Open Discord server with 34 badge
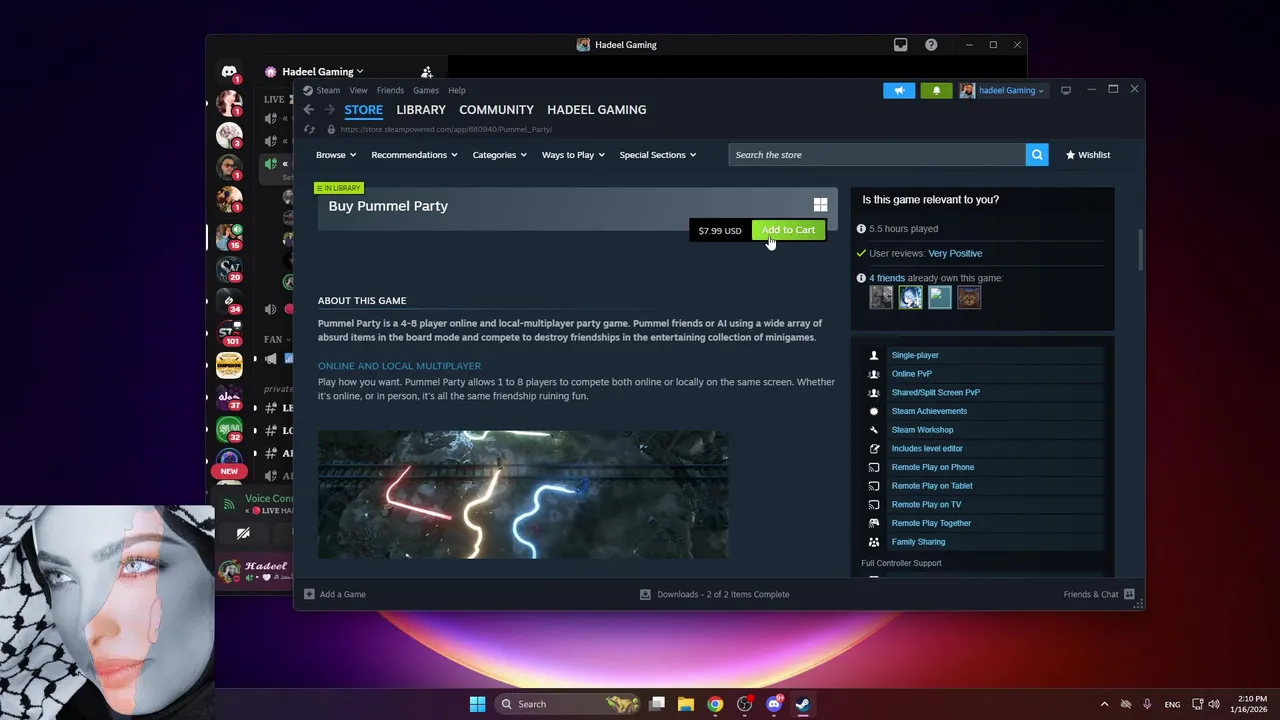The image size is (1280, 720). click(229, 301)
